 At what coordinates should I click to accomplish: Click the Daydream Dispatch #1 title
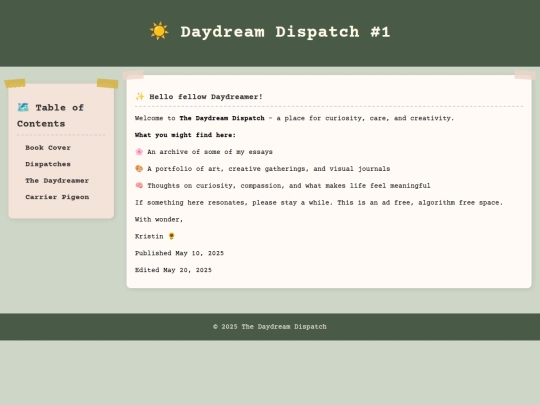click(285, 32)
